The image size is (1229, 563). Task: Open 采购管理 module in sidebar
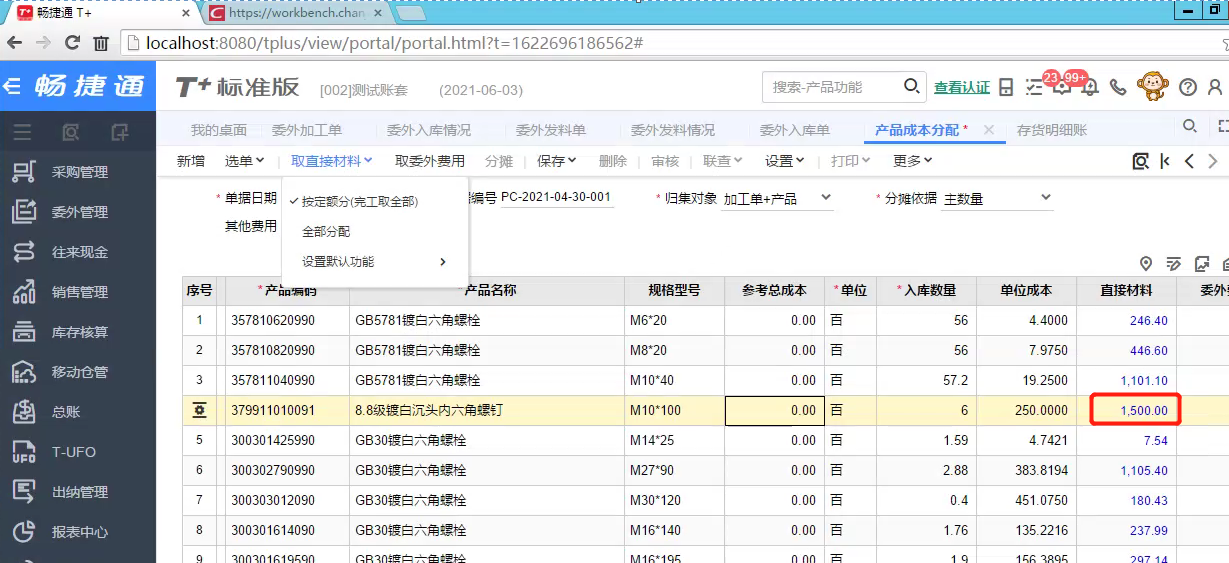(78, 172)
